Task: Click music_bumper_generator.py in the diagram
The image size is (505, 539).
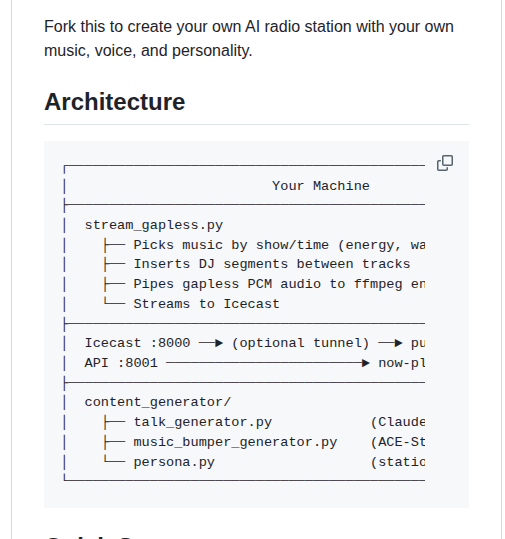Action: pyautogui.click(x=235, y=442)
